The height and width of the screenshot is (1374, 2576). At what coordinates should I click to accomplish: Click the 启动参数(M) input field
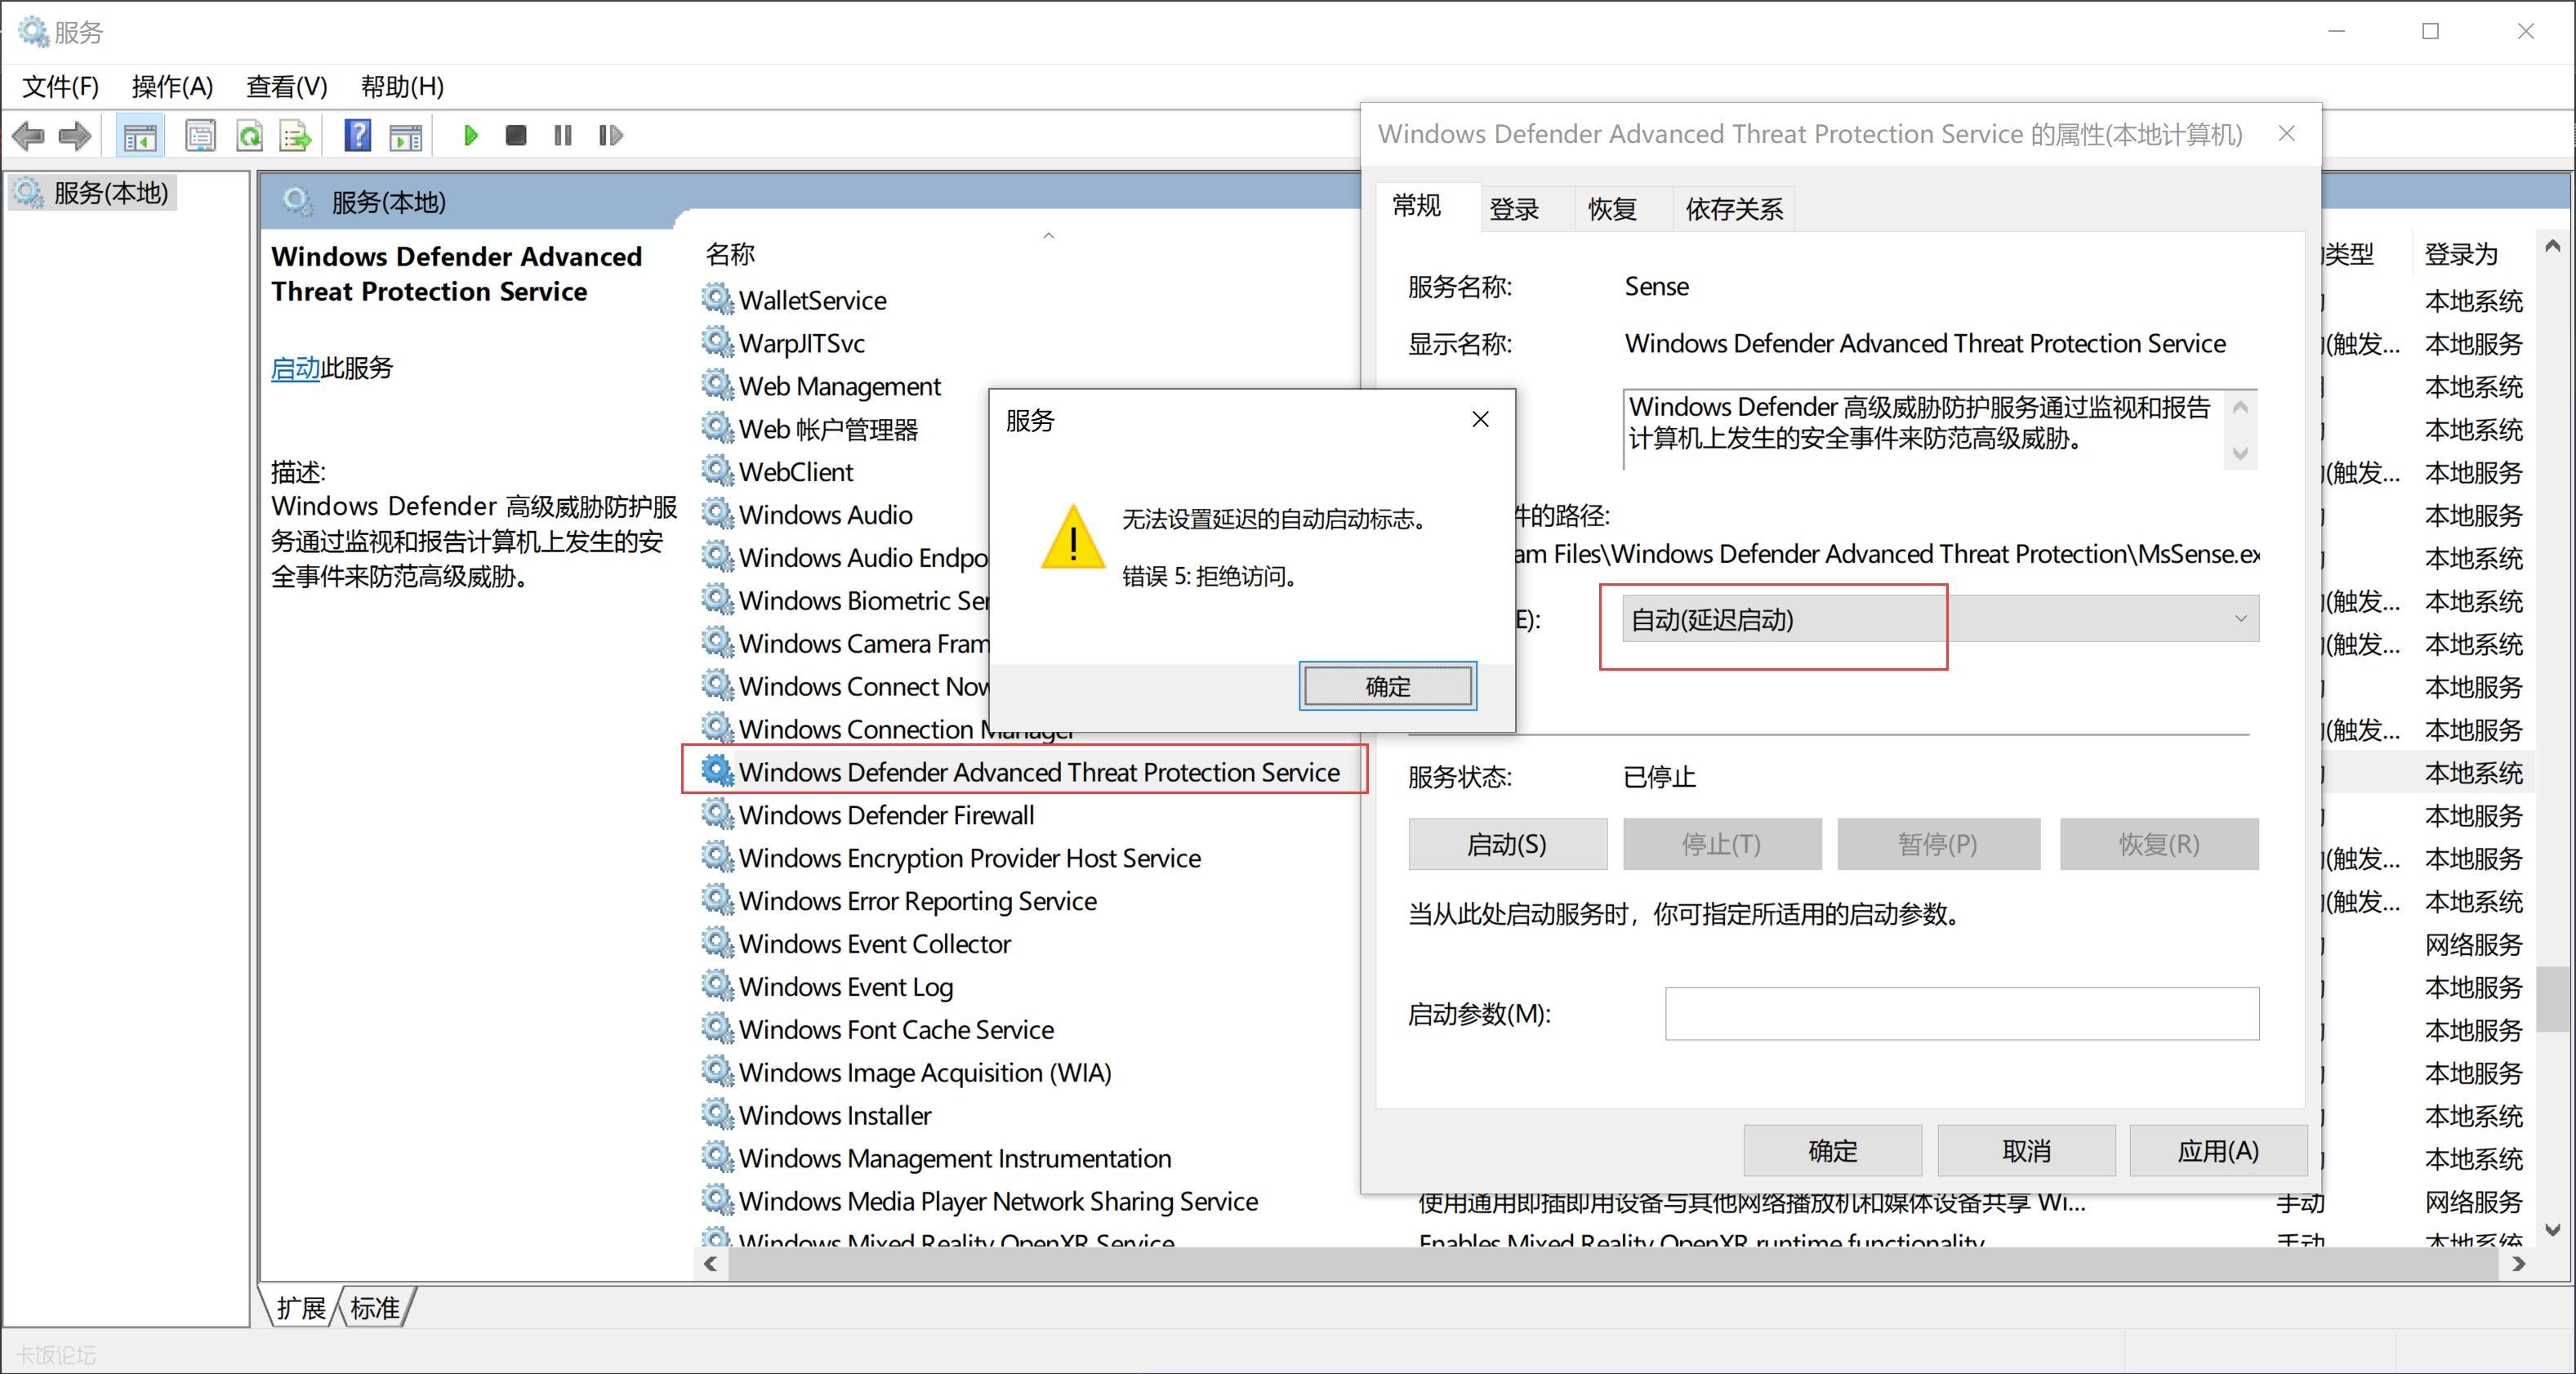tap(1961, 1013)
